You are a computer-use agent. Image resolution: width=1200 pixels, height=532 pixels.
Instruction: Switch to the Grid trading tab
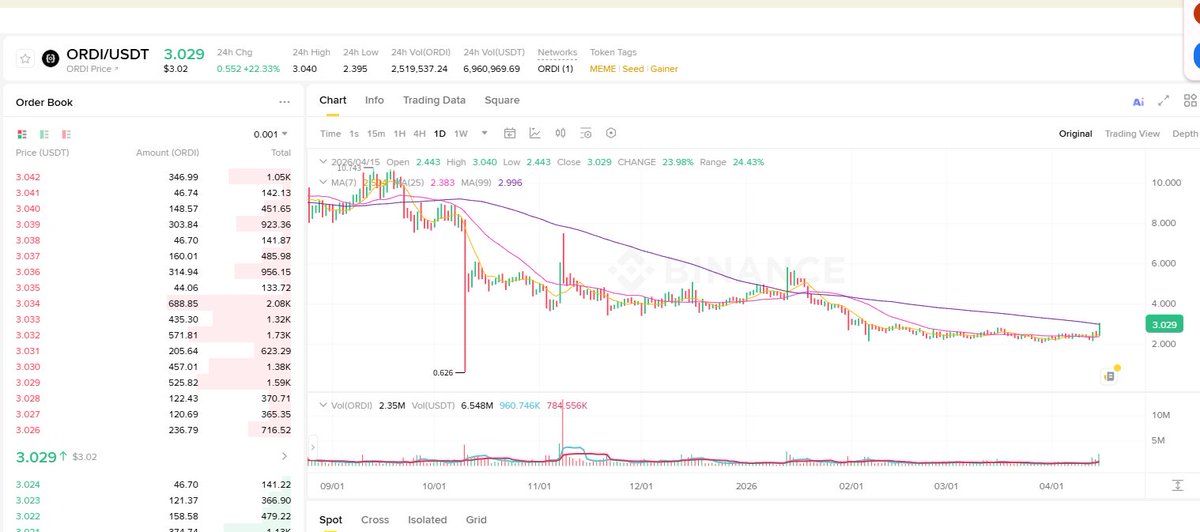[476, 520]
